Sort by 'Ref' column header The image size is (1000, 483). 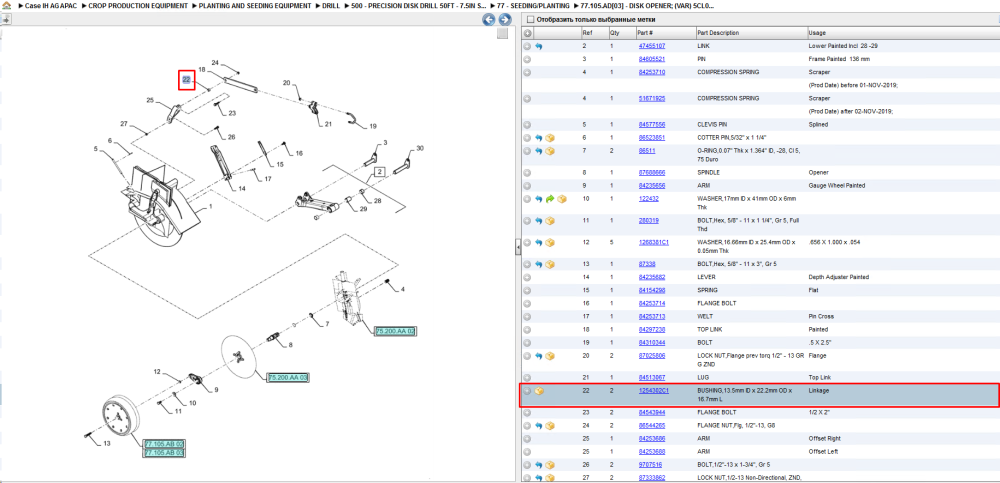coord(594,33)
